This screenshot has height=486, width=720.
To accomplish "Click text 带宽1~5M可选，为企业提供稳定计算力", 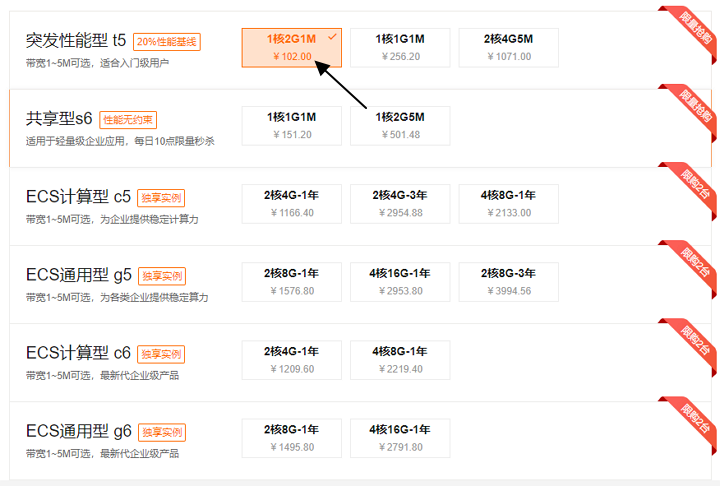I will [x=112, y=219].
